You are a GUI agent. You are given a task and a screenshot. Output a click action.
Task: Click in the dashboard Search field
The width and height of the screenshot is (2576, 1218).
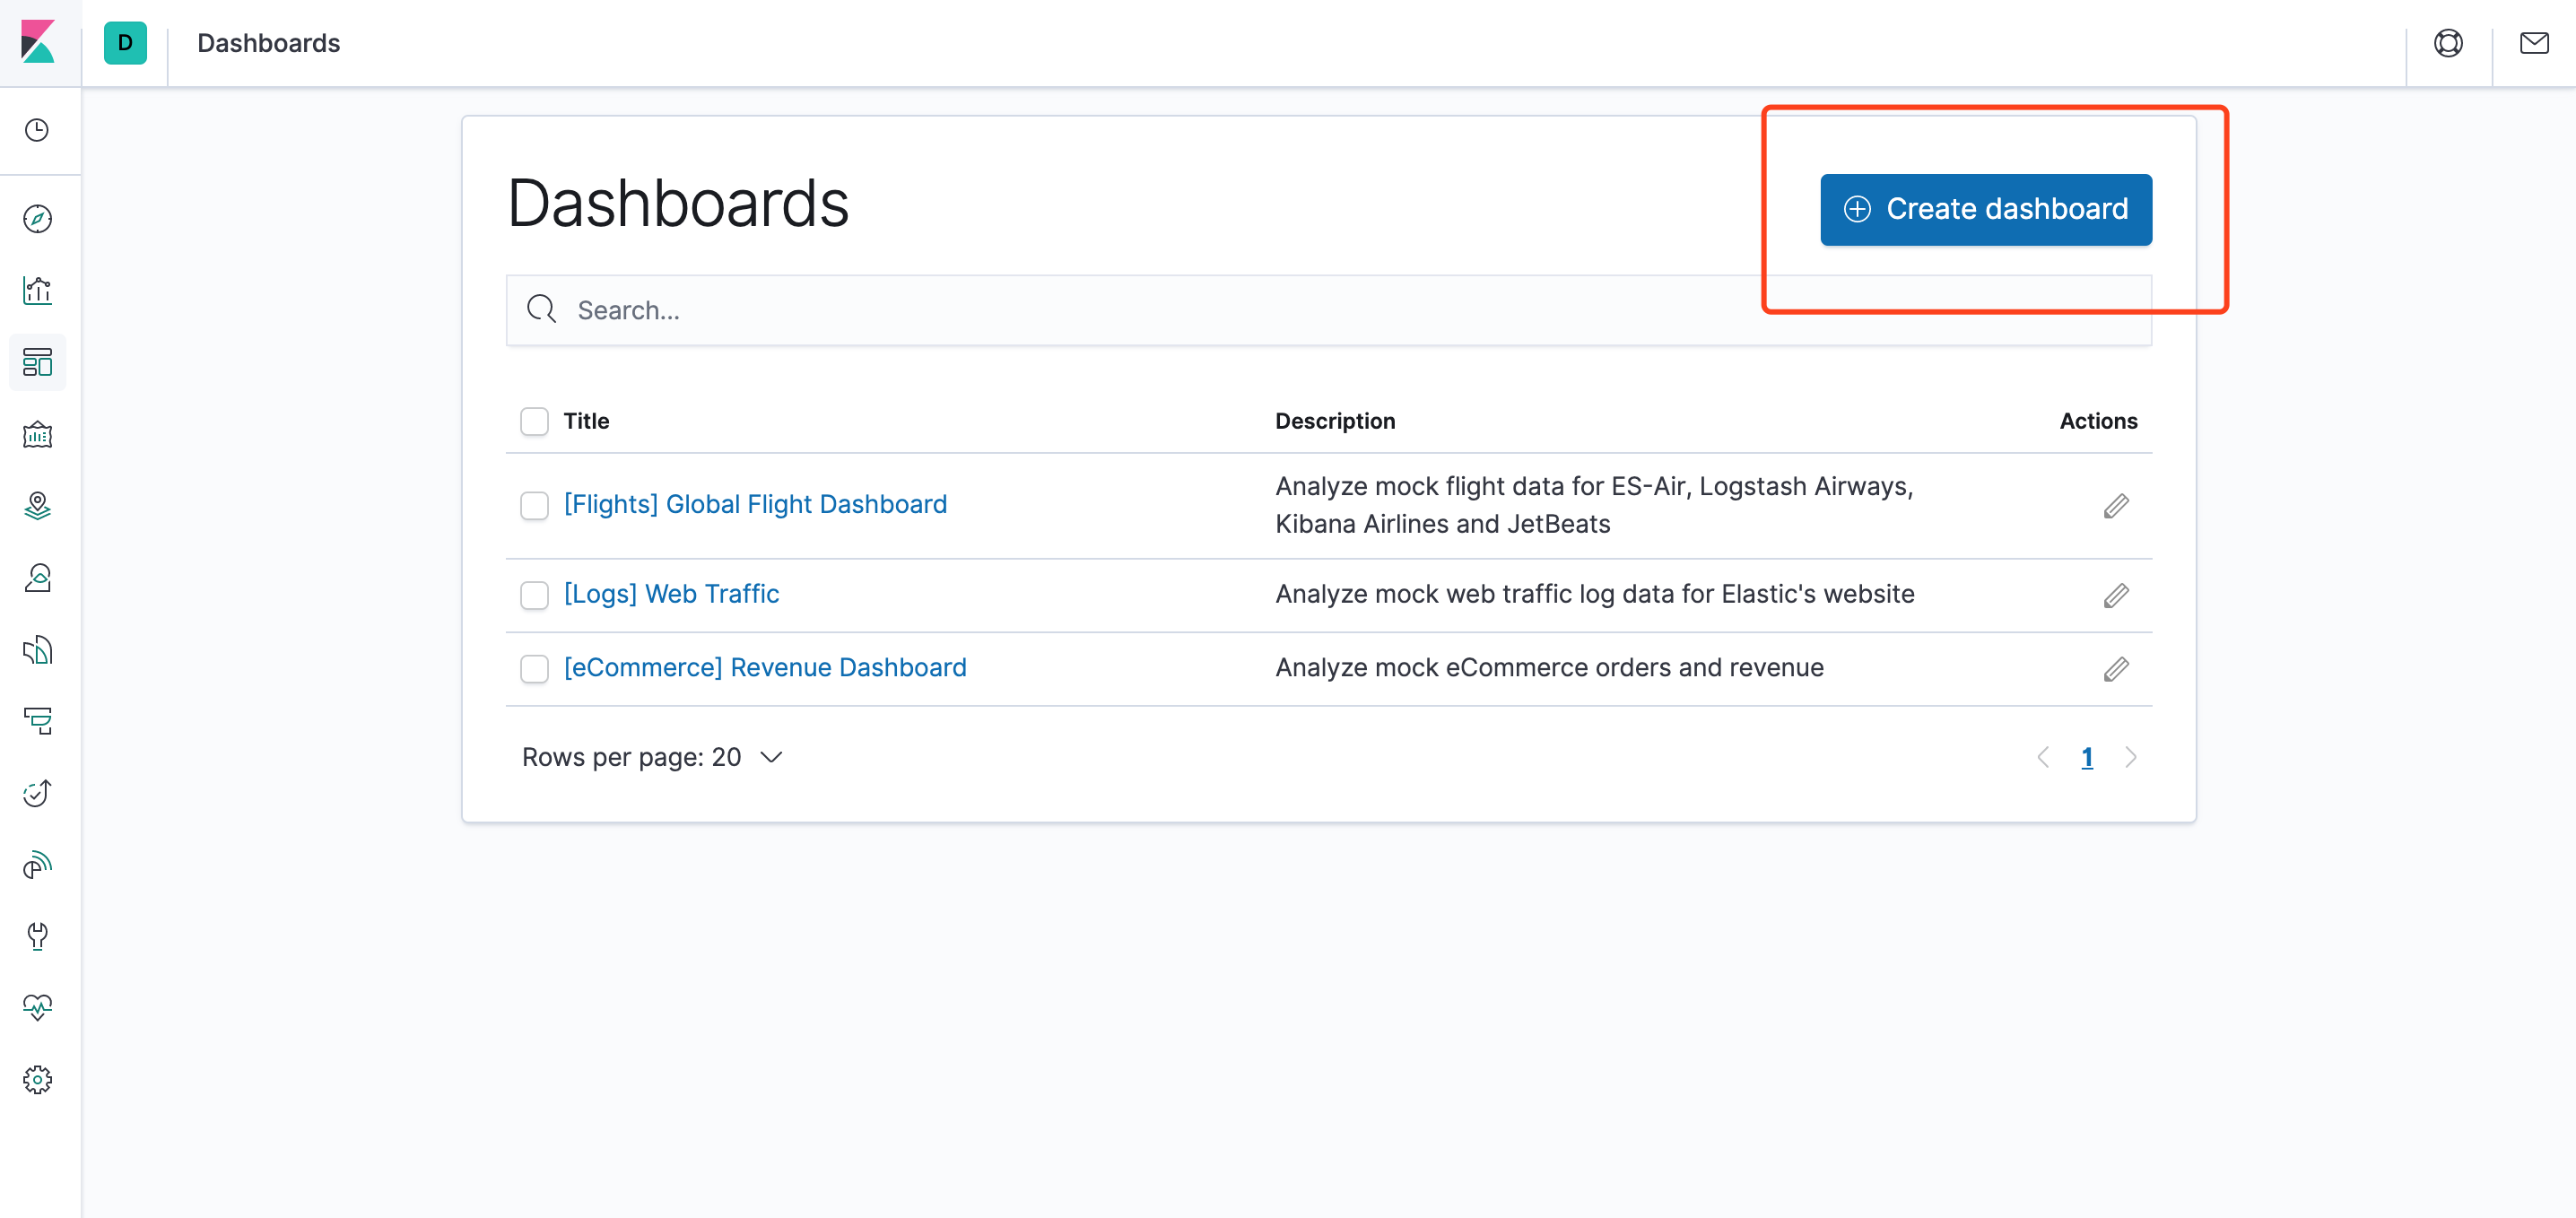[1328, 310]
